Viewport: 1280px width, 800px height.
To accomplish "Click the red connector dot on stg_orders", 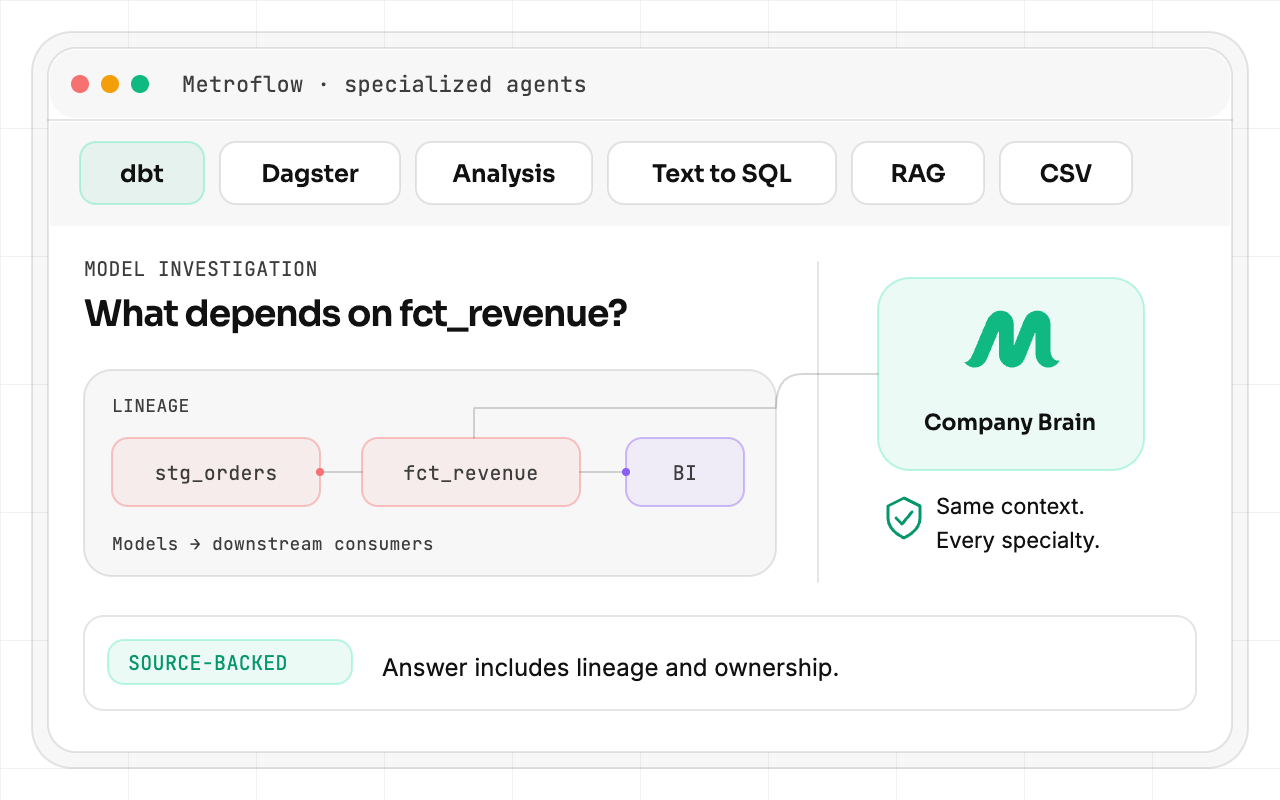I will click(x=320, y=472).
